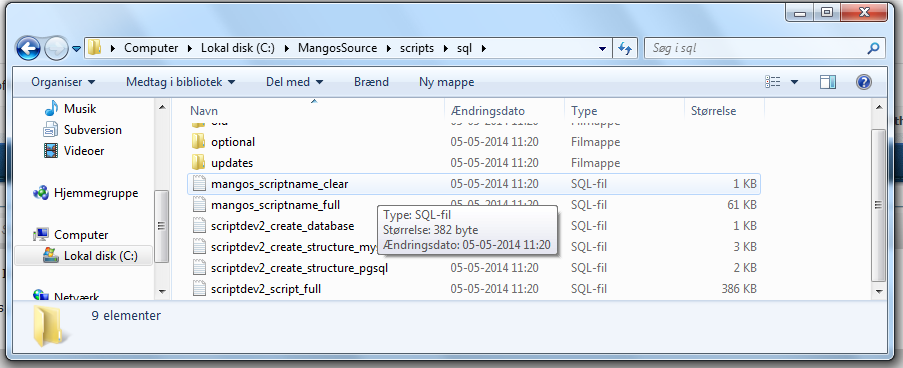This screenshot has height=368, width=903.
Task: Select Subversion in the navigation pane
Action: click(x=93, y=130)
